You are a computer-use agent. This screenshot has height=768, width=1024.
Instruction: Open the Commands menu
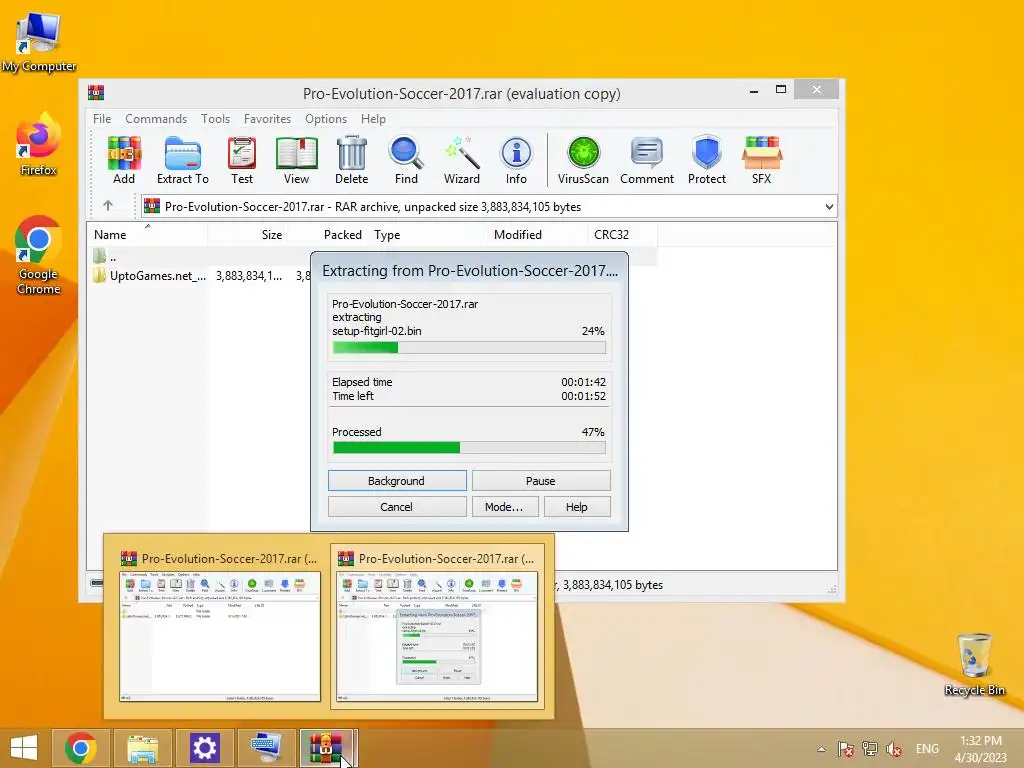click(156, 119)
